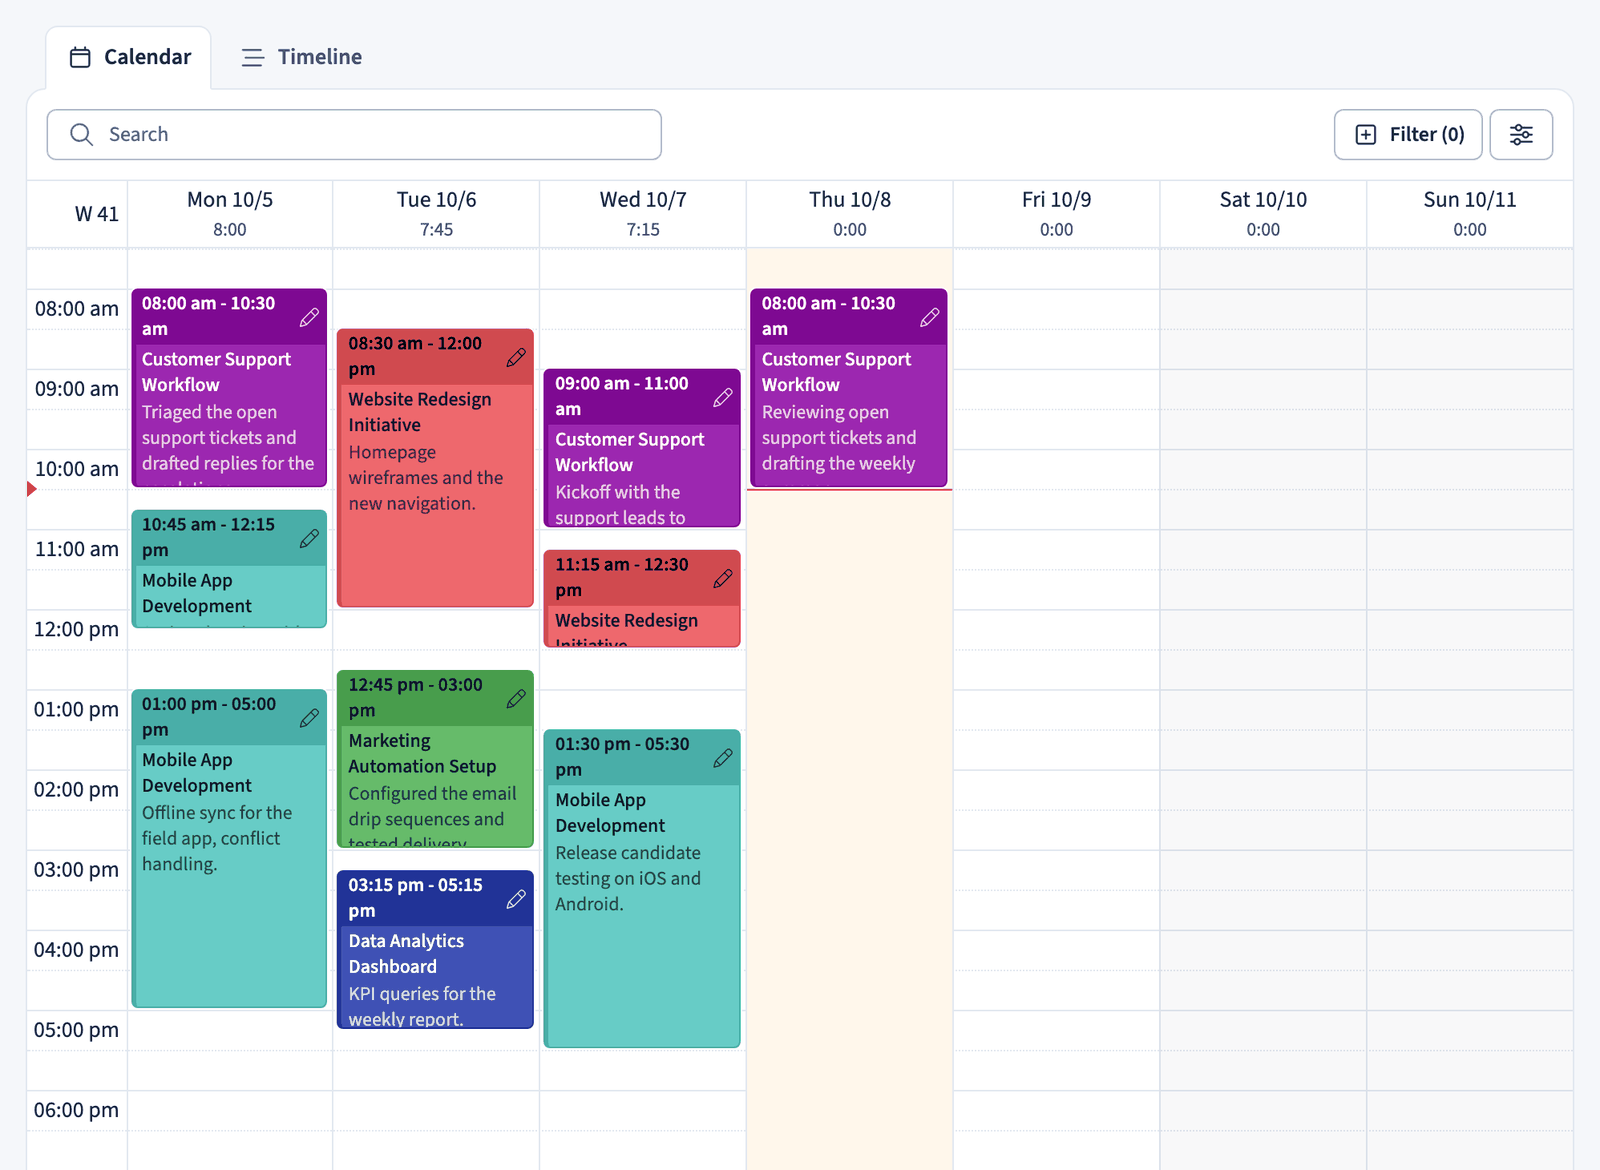
Task: Open Tuesday's Marketing Automation Setup title
Action: (x=422, y=753)
